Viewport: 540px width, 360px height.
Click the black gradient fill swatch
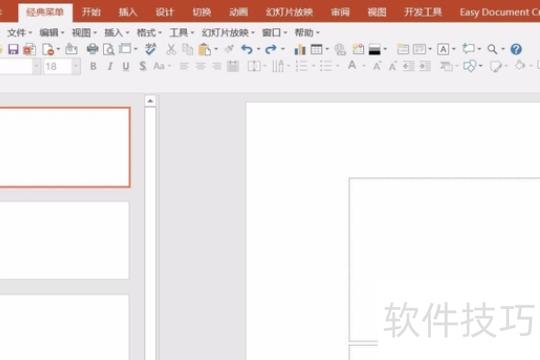pyautogui.click(x=375, y=50)
